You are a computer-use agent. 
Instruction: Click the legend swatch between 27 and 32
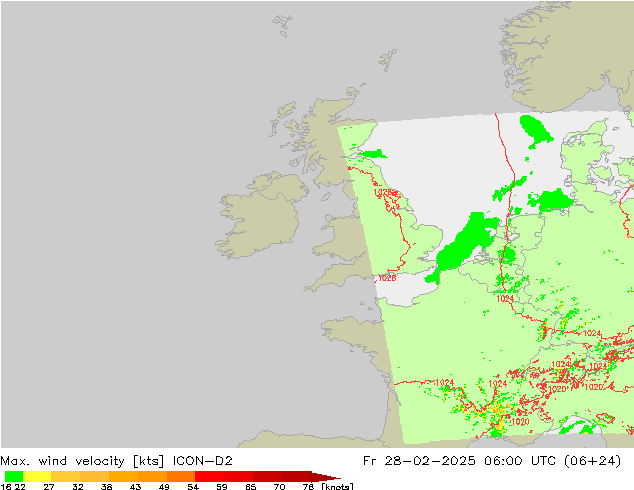(x=66, y=476)
